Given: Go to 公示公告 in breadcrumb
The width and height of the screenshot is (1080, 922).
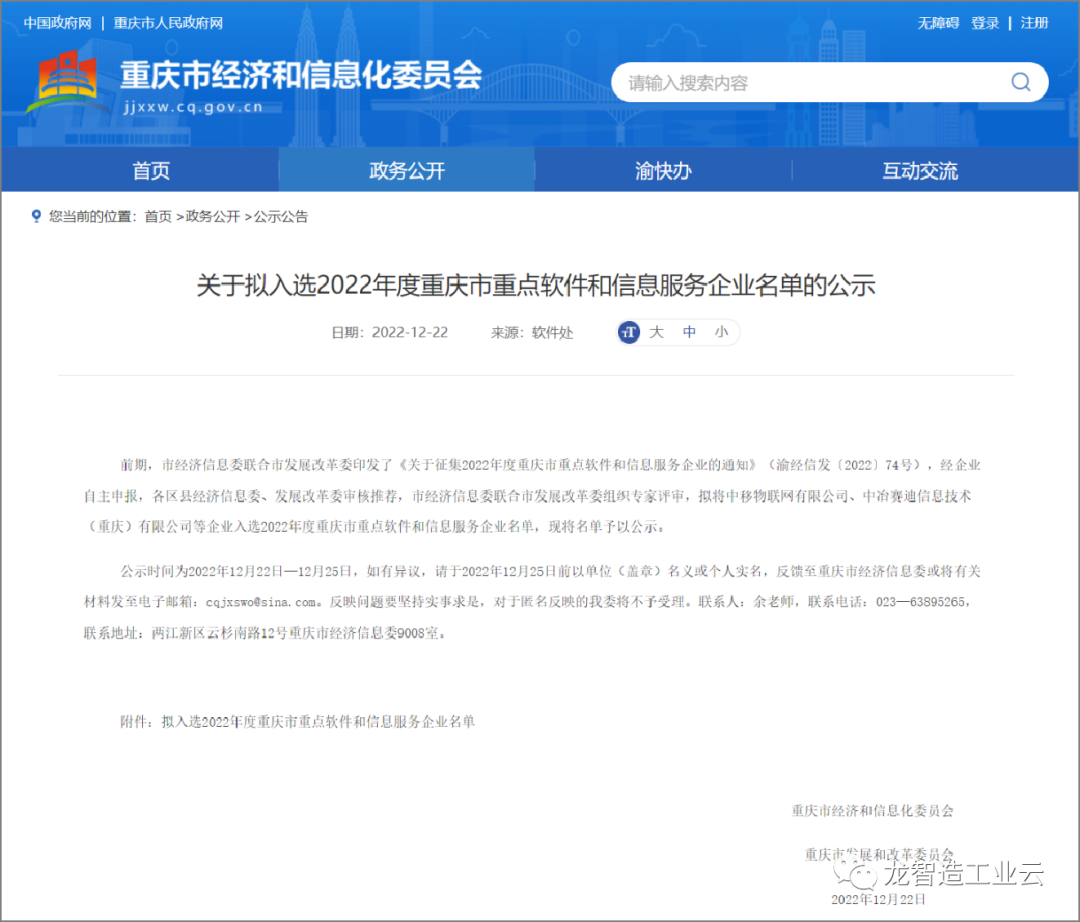Looking at the screenshot, I should (x=281, y=216).
